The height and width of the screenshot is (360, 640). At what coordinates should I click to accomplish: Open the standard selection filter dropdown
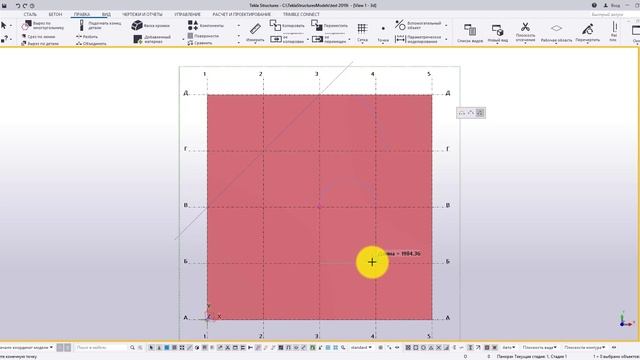pos(361,347)
